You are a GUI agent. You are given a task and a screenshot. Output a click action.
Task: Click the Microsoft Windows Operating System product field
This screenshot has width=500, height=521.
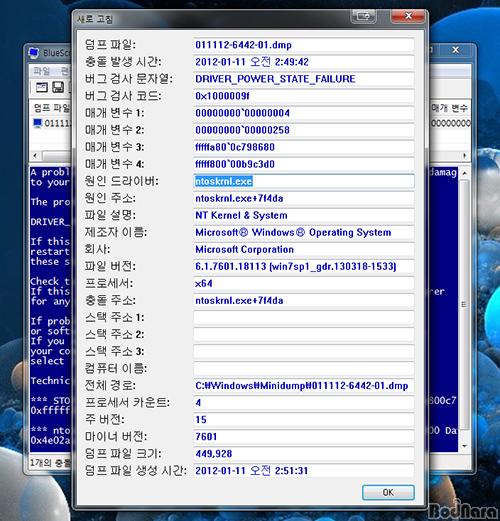304,232
